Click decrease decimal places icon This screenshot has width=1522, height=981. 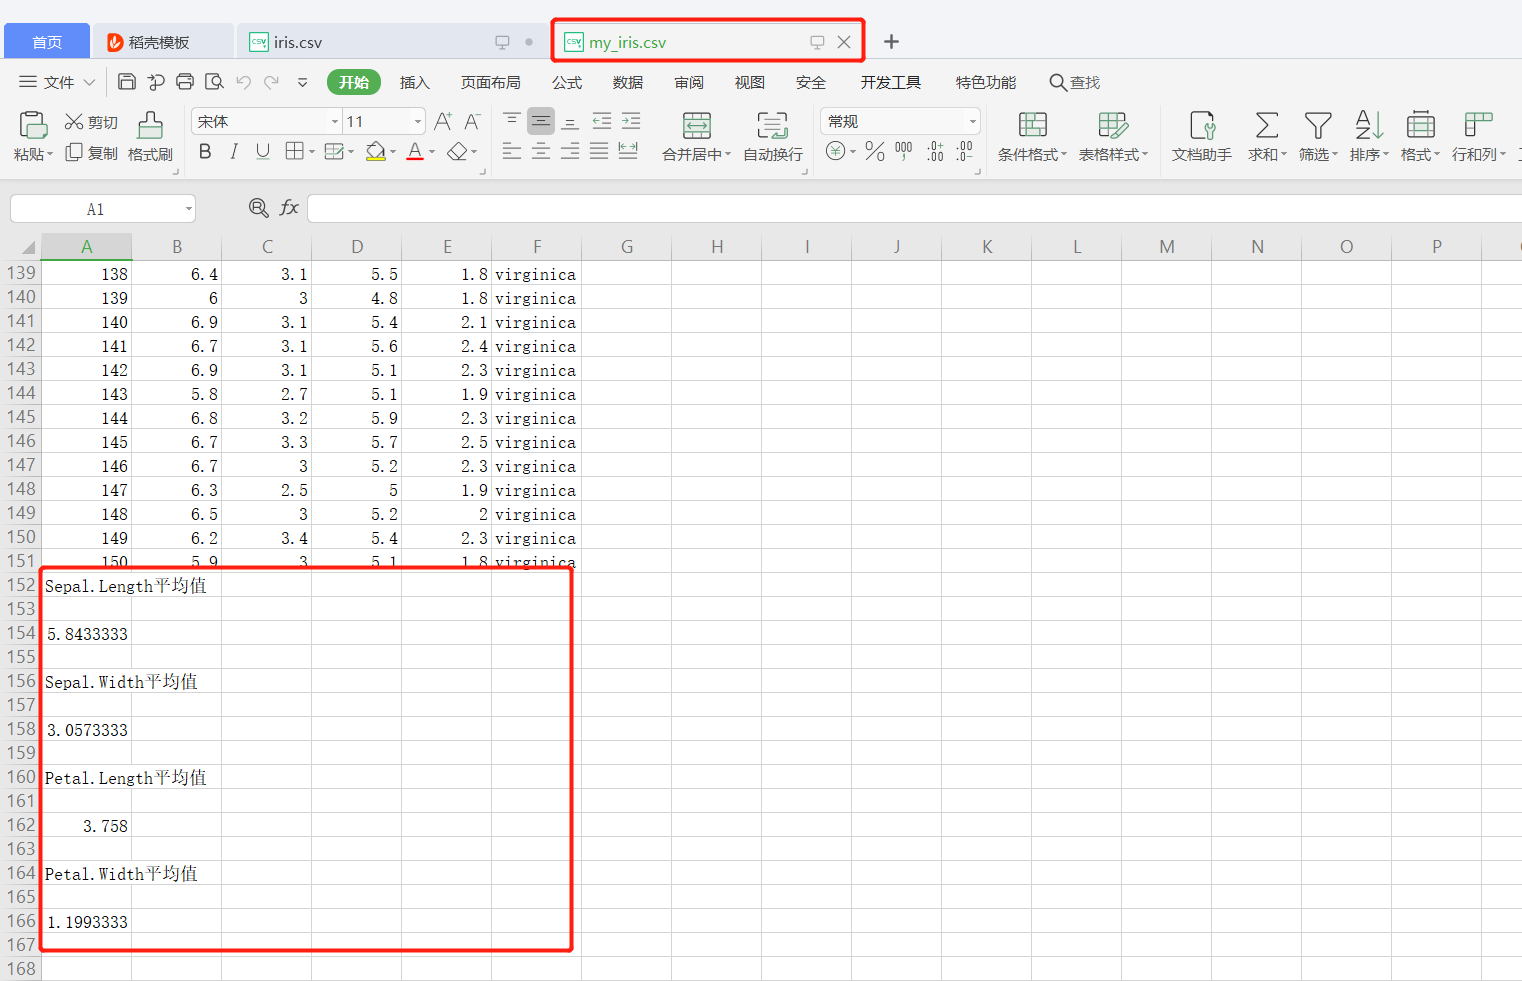click(x=964, y=151)
